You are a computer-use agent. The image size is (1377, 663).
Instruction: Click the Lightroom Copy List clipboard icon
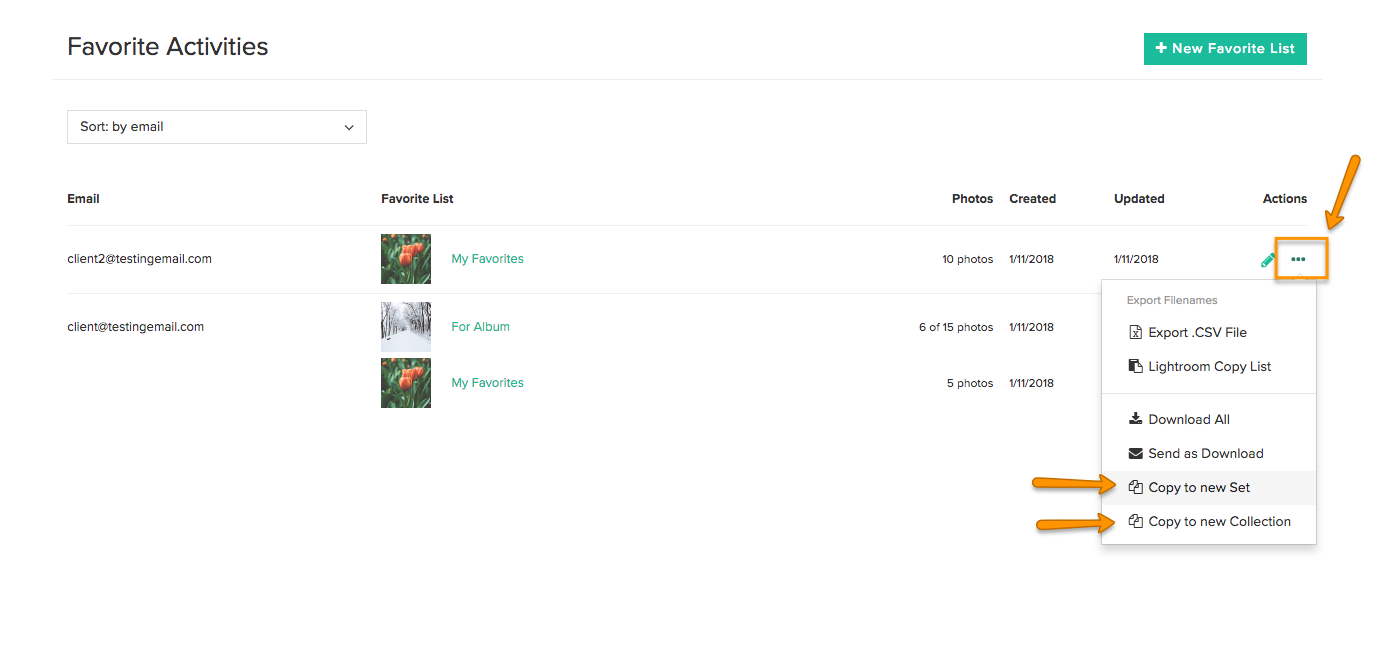tap(1135, 367)
